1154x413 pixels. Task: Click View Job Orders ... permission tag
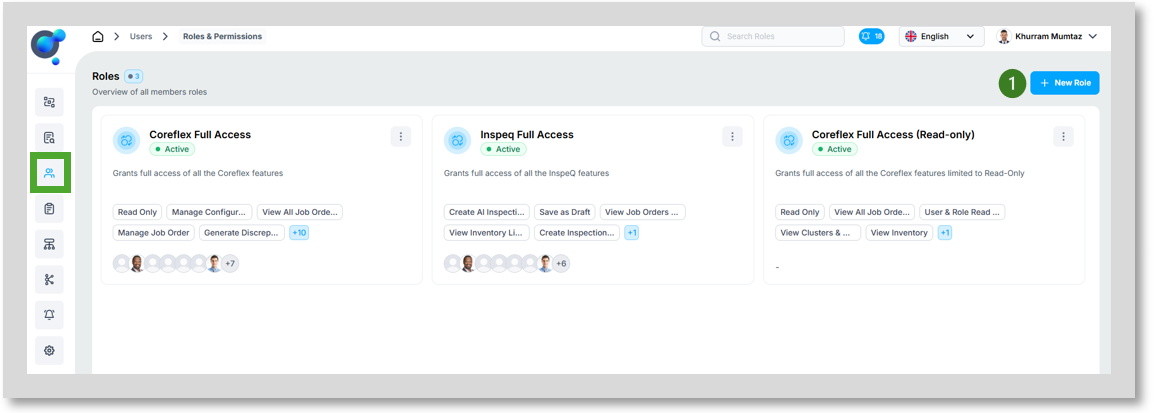point(643,212)
